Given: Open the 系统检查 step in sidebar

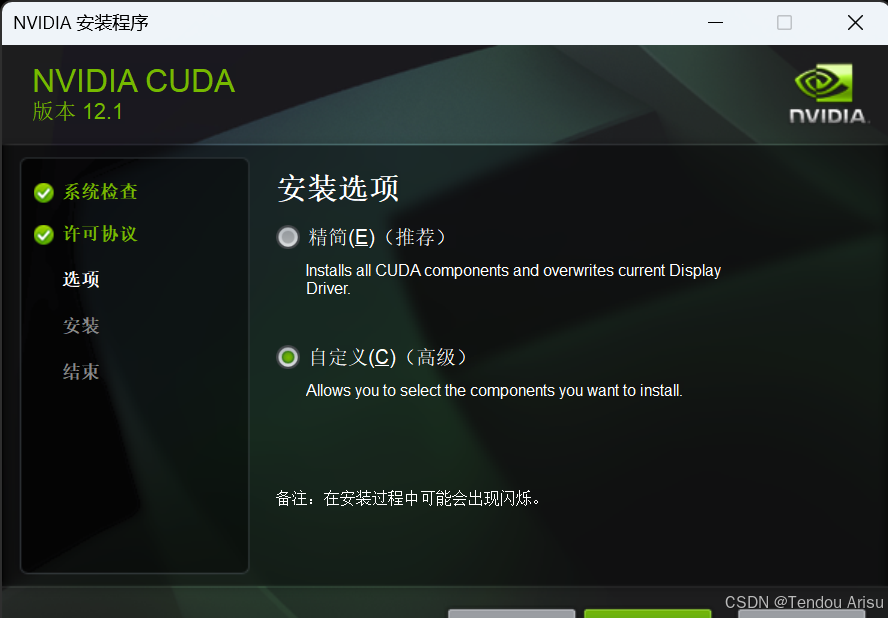Looking at the screenshot, I should pos(100,191).
